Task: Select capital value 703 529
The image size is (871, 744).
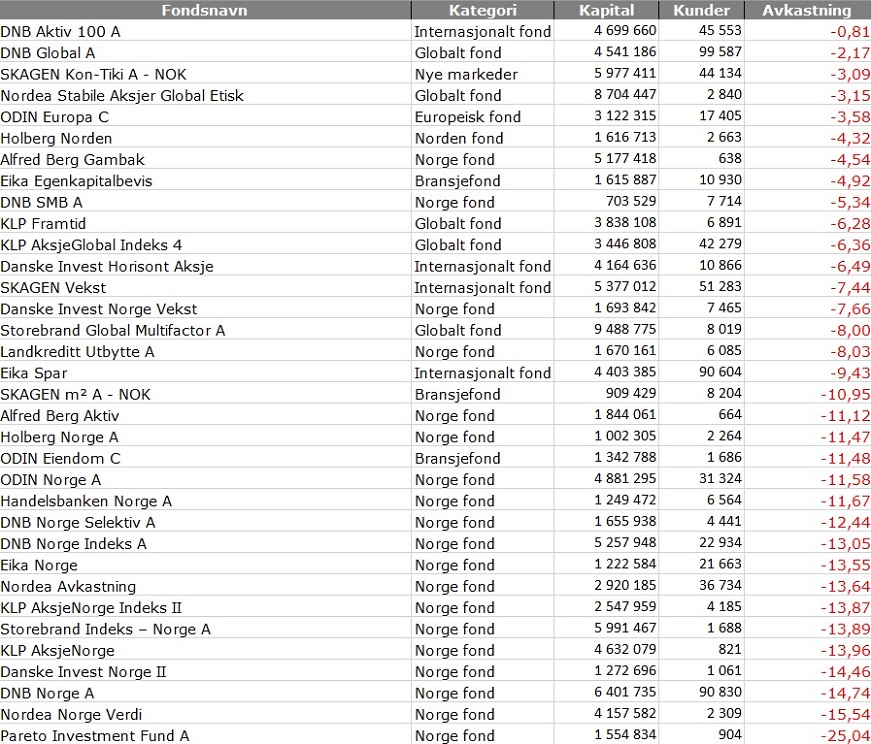Action: pos(631,201)
